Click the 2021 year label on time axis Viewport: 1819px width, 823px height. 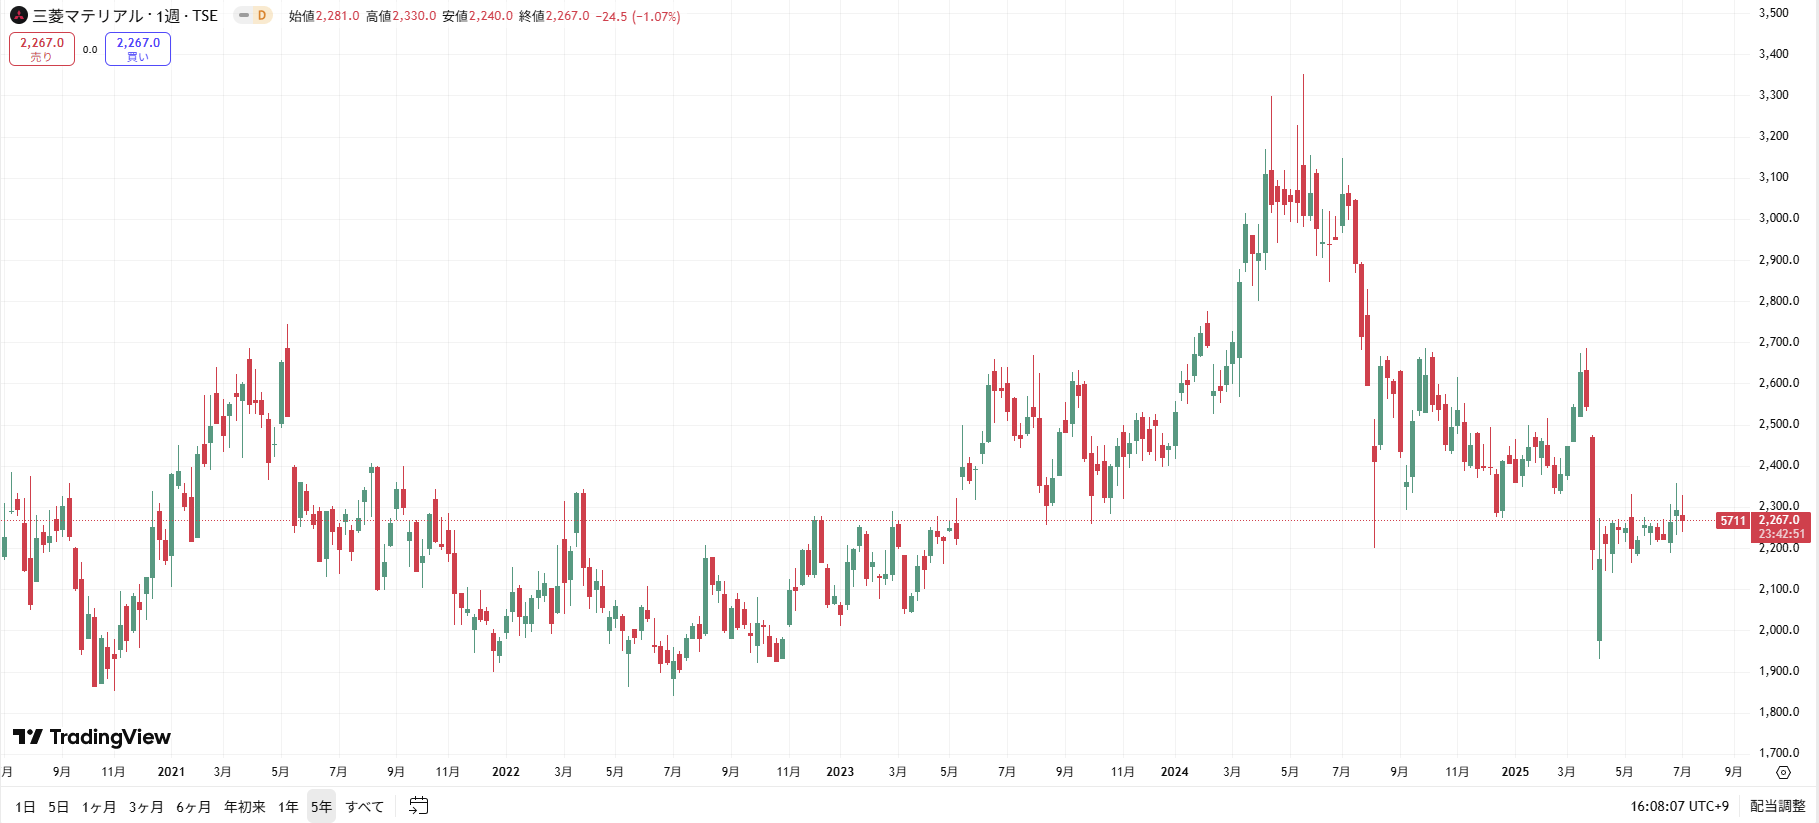[x=171, y=772]
